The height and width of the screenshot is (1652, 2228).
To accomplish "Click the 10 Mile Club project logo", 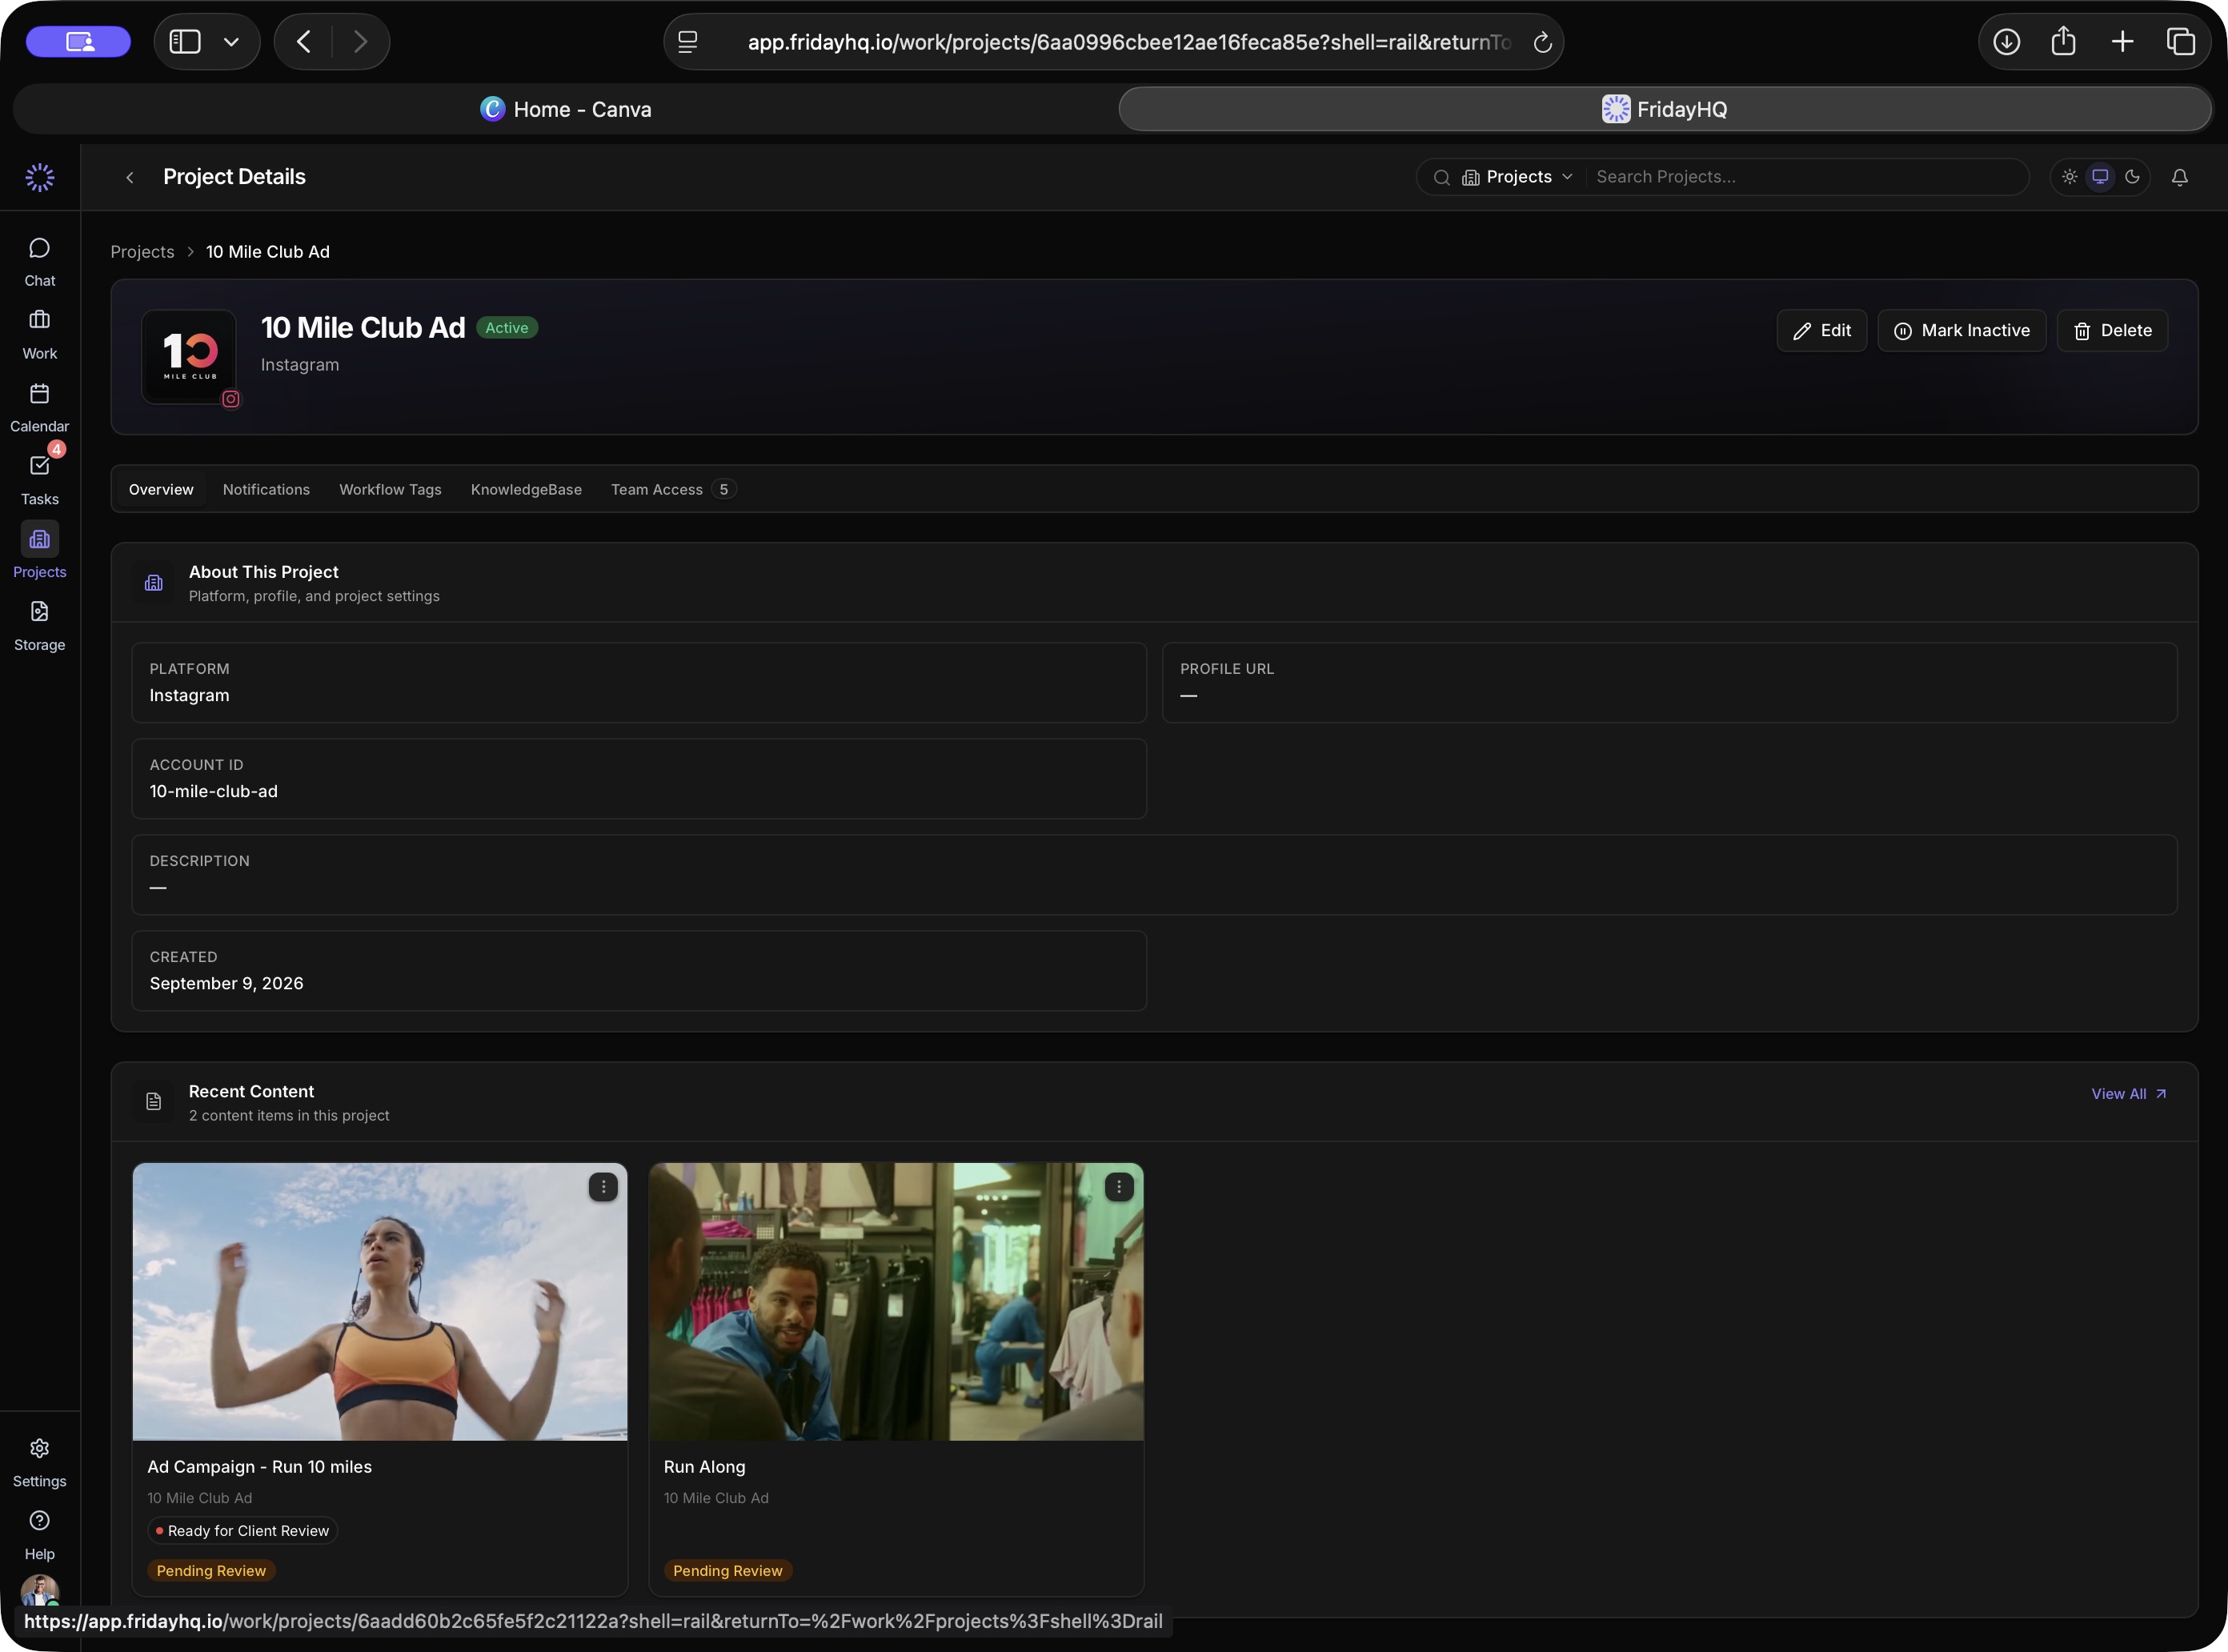I will coord(189,357).
